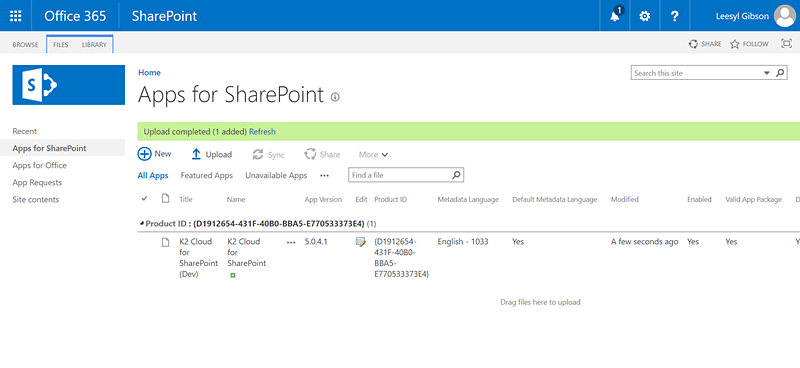The width and height of the screenshot is (800, 368).
Task: Click the Type column header icon
Action: [165, 199]
